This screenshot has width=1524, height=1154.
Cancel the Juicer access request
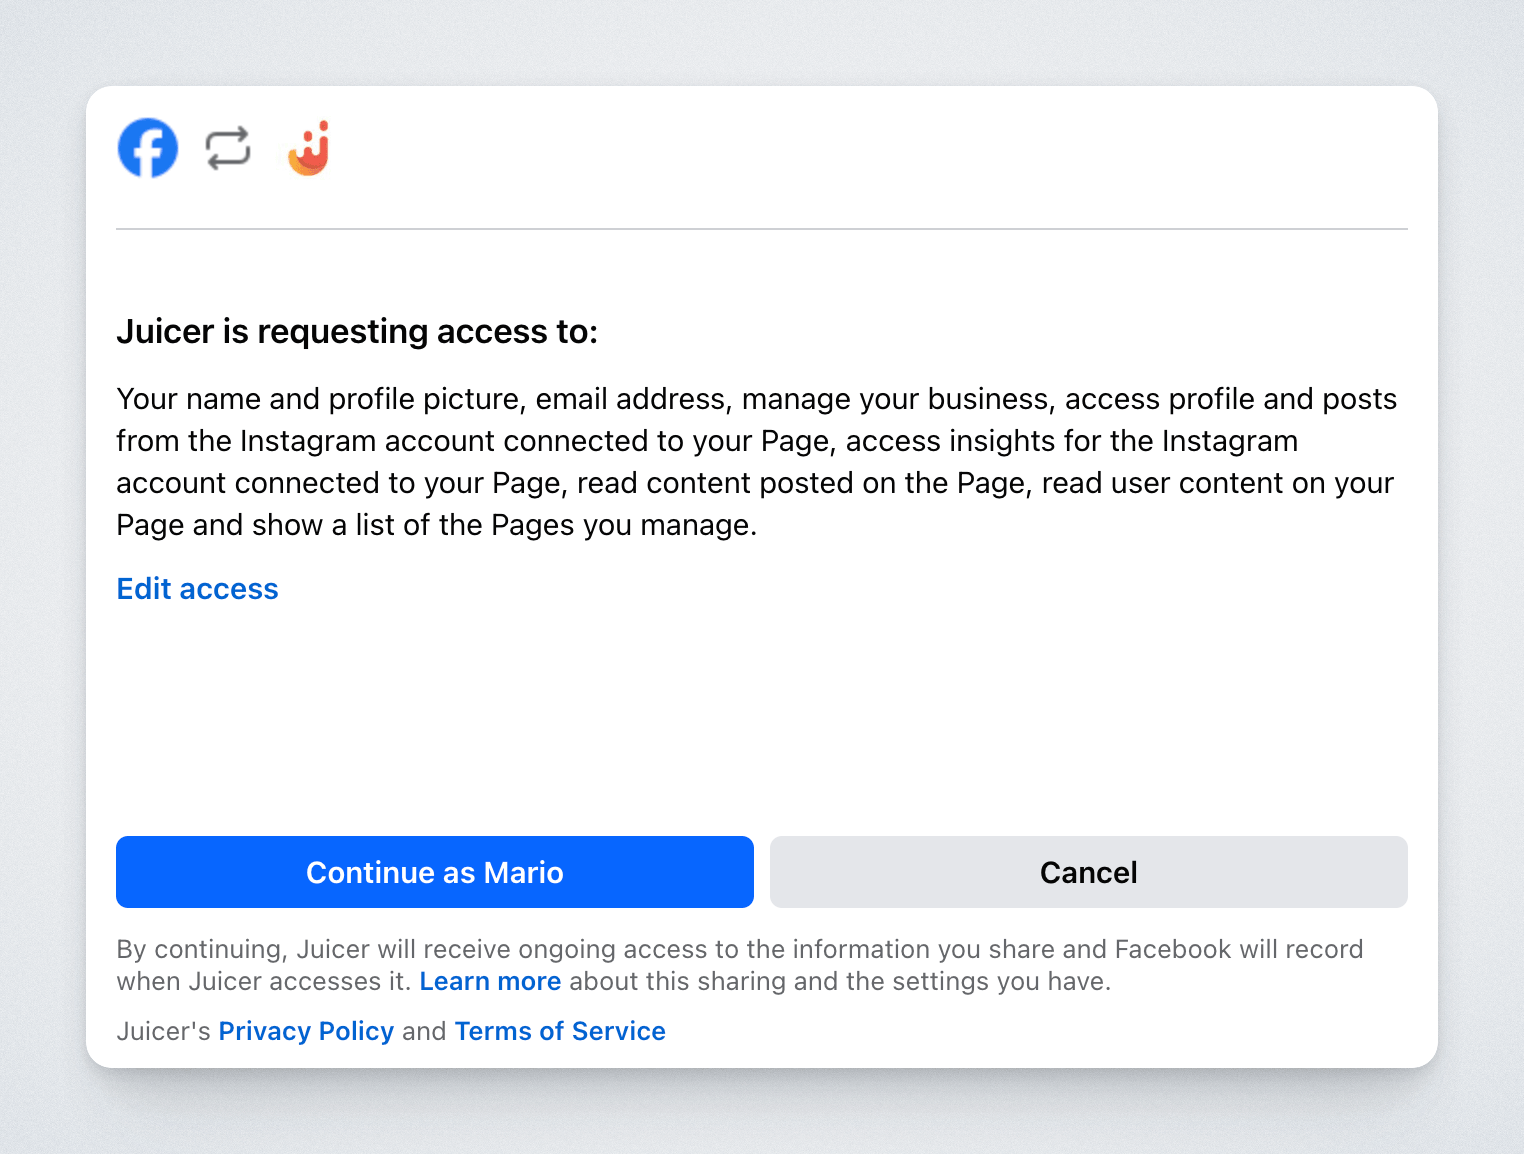coord(1088,872)
